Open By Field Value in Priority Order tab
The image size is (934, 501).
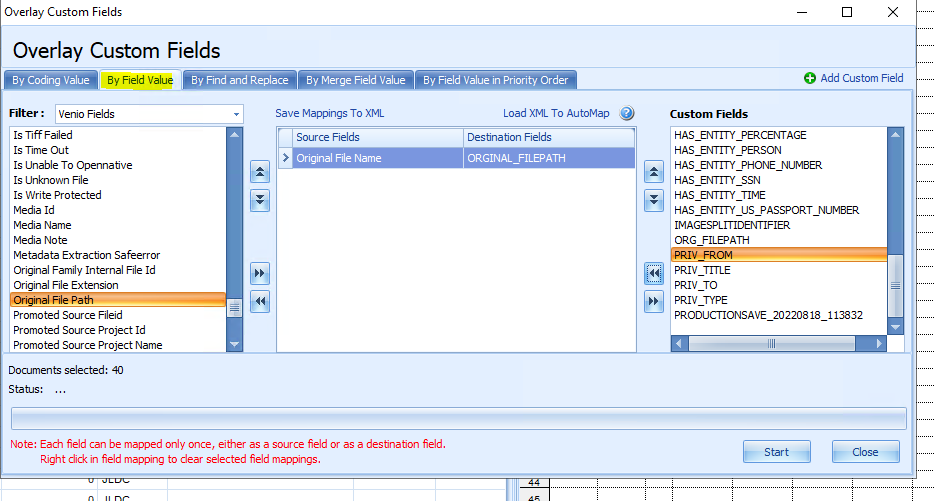click(496, 80)
